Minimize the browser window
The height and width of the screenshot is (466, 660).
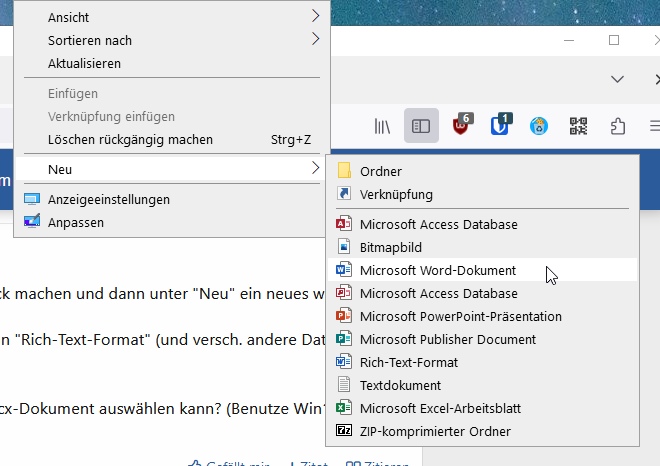click(x=569, y=40)
